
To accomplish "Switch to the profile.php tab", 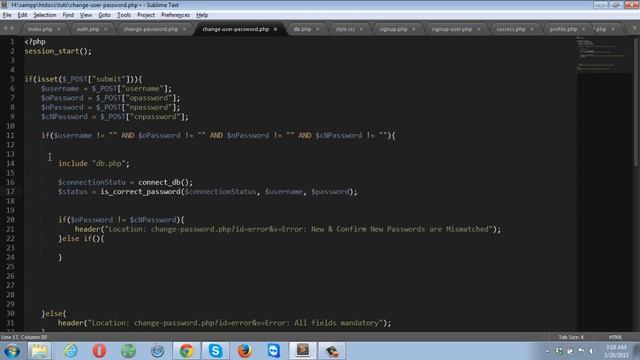I will click(563, 29).
